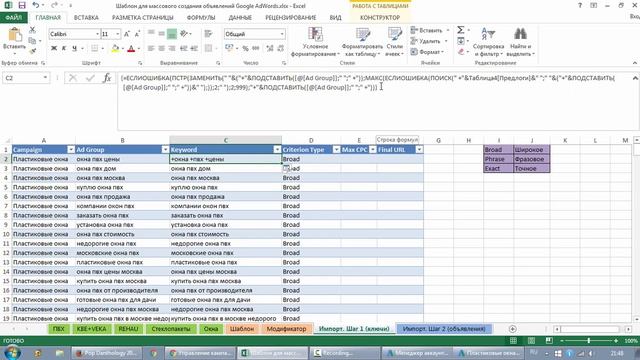Click the AutoSum sigma icon
Viewport: 640px width, 360px height.
(461, 30)
